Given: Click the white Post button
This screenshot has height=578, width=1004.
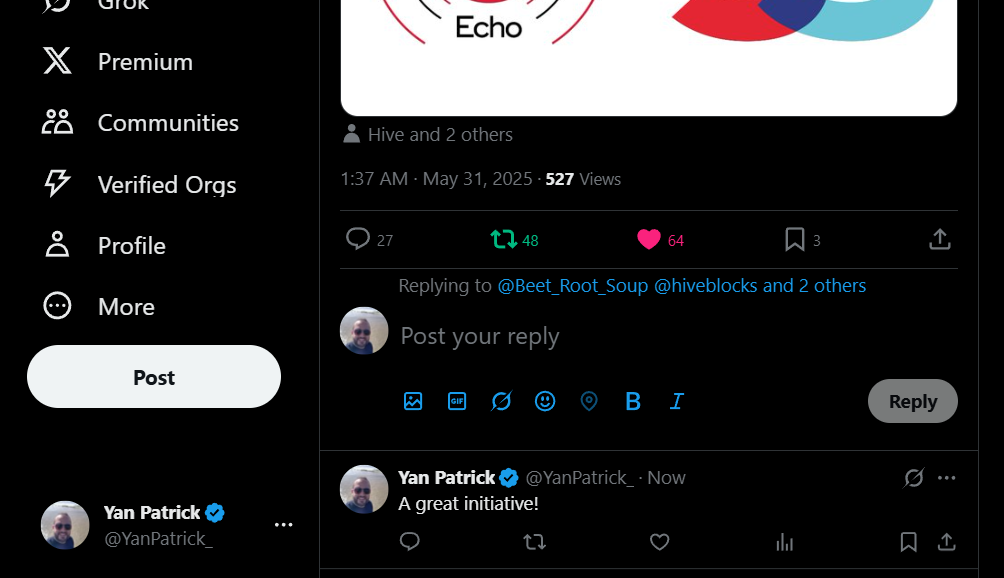Looking at the screenshot, I should (154, 377).
